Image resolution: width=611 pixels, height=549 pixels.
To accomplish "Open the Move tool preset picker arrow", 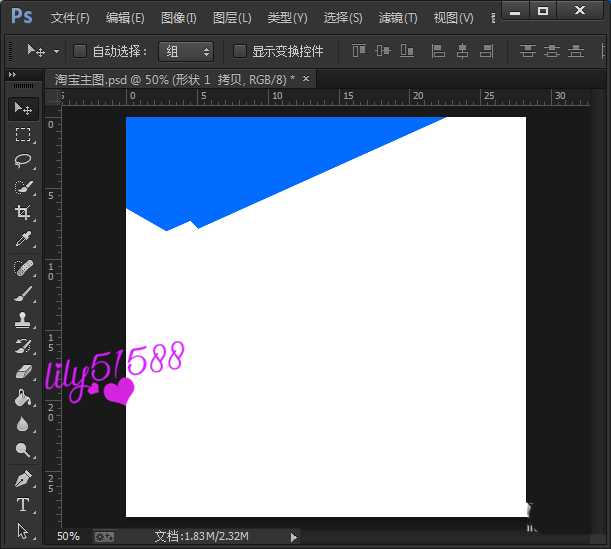I will pyautogui.click(x=56, y=51).
